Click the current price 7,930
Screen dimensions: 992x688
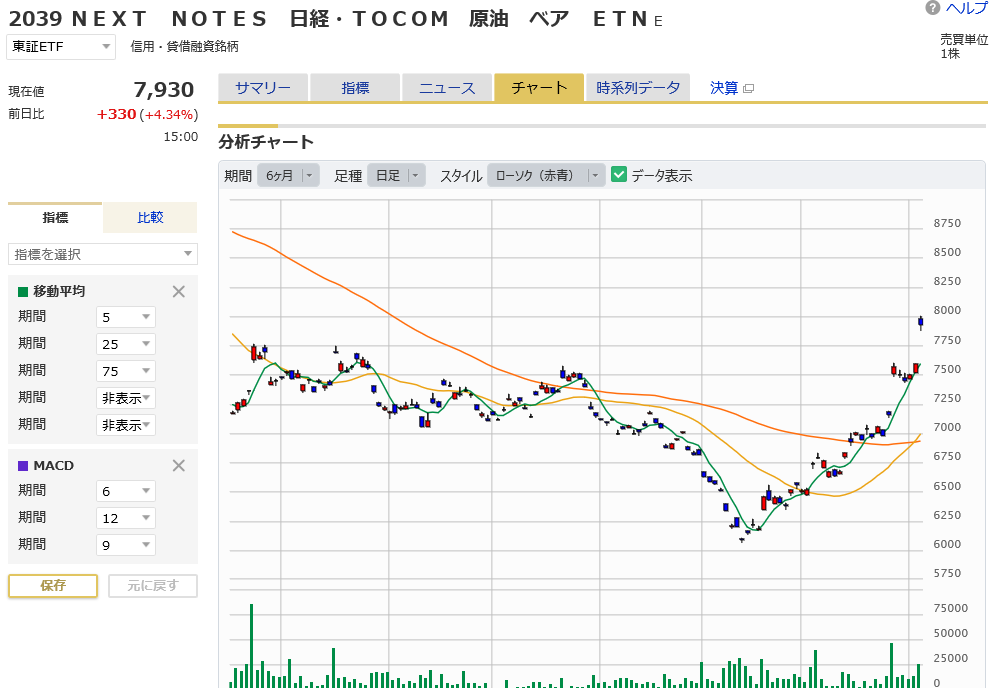click(x=164, y=90)
